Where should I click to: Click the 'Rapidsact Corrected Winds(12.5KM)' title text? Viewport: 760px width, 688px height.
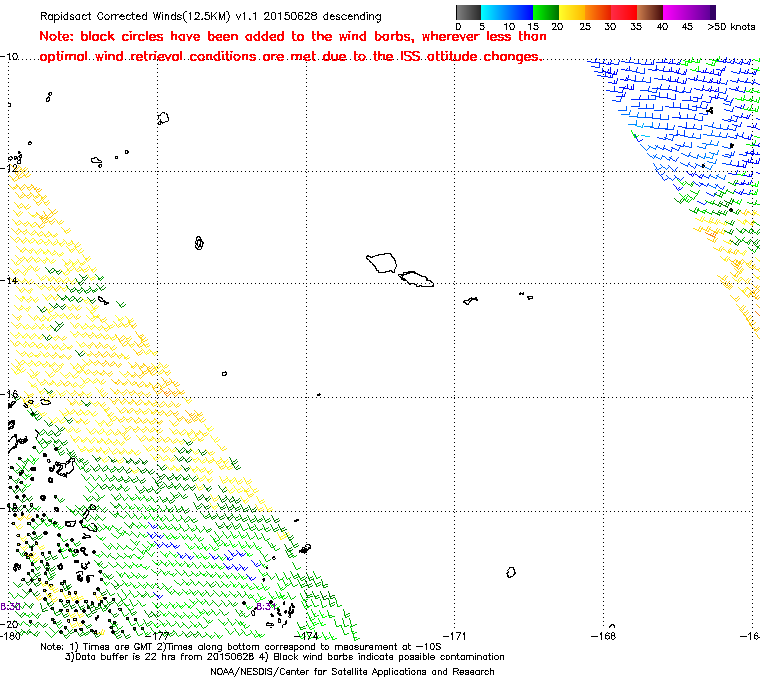pos(135,16)
